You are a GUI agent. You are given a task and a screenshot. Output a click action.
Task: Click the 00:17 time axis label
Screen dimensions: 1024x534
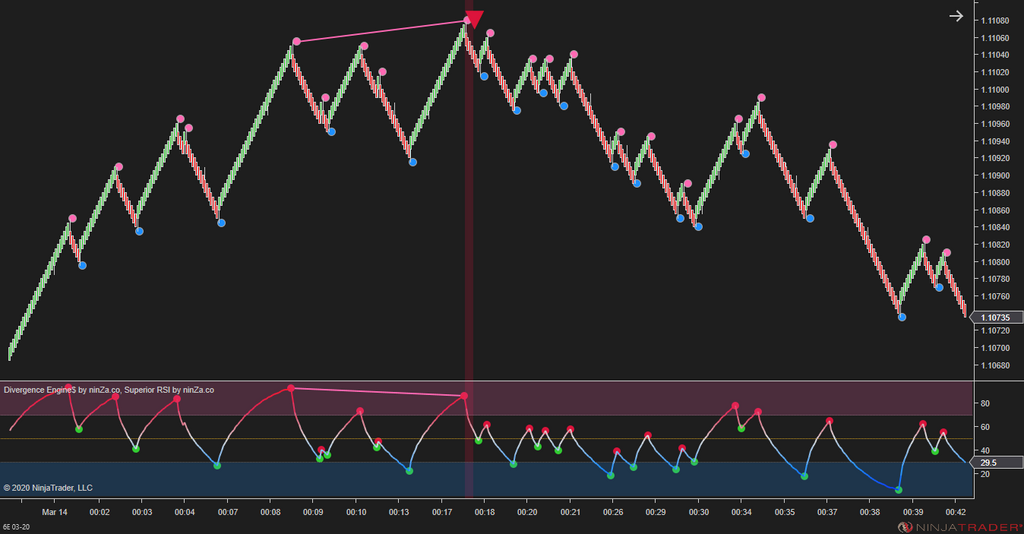(x=442, y=512)
